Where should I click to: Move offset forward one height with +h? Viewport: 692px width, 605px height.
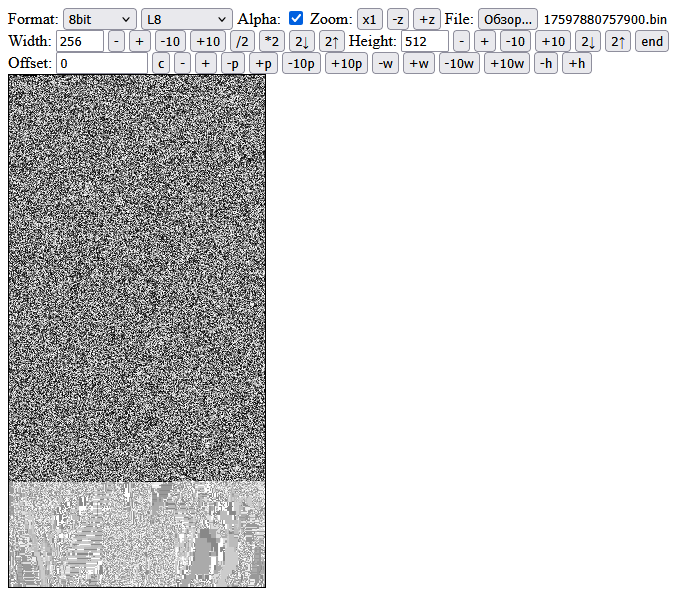[577, 64]
